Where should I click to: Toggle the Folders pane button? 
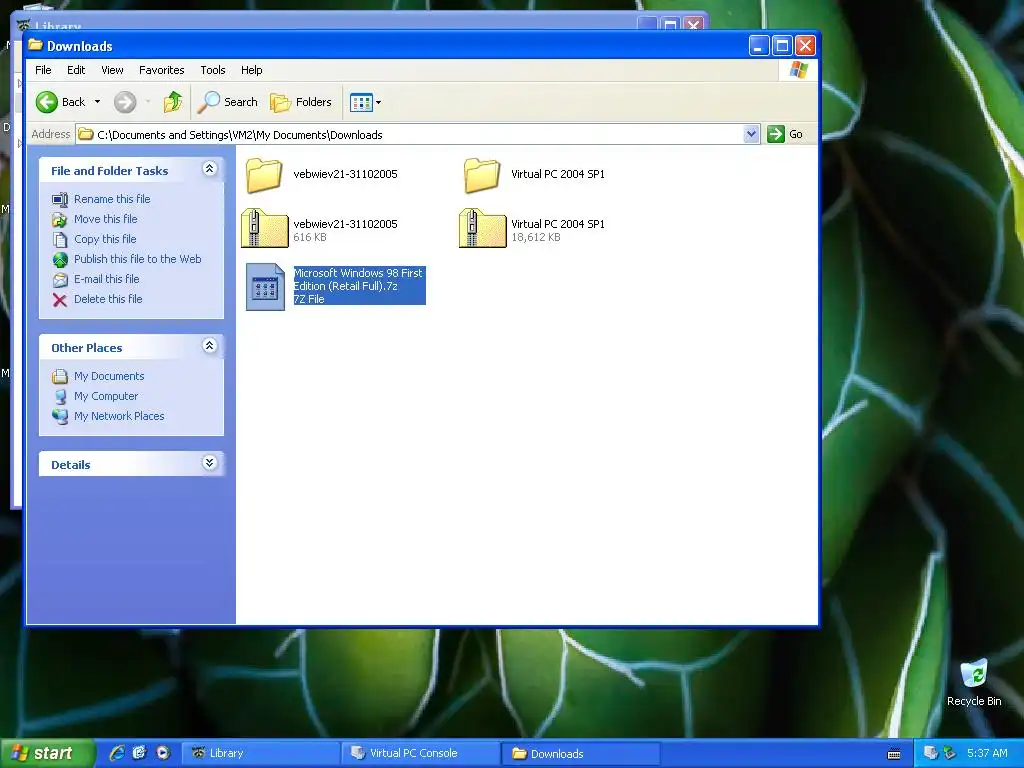301,102
